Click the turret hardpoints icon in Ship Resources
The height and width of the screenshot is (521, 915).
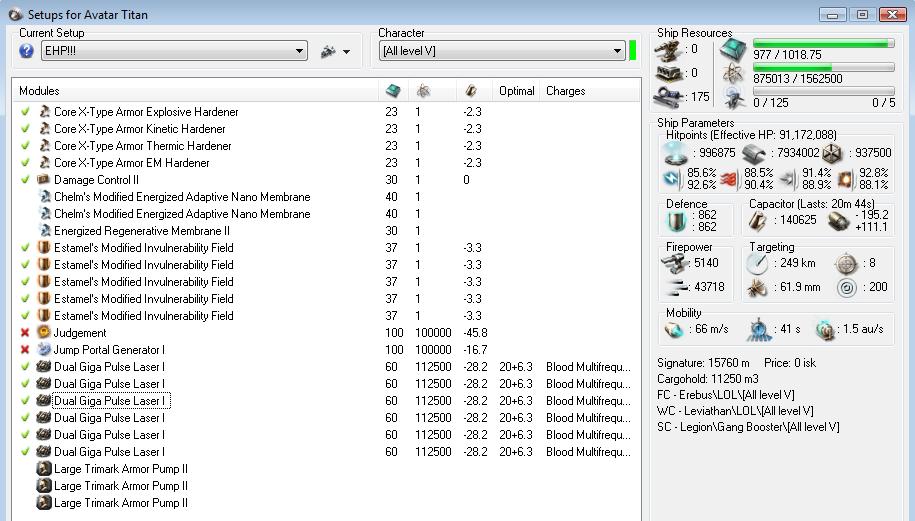pyautogui.click(x=668, y=50)
